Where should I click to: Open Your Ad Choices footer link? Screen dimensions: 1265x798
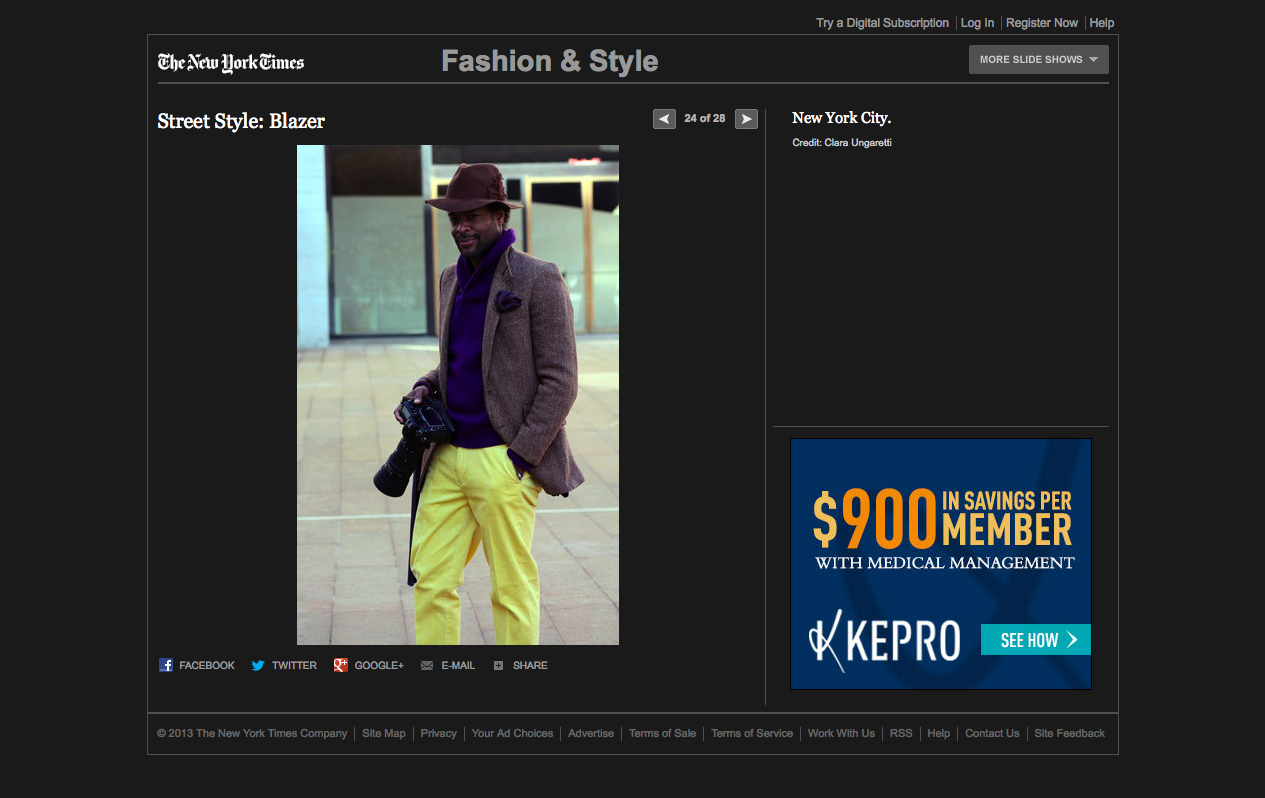(512, 733)
